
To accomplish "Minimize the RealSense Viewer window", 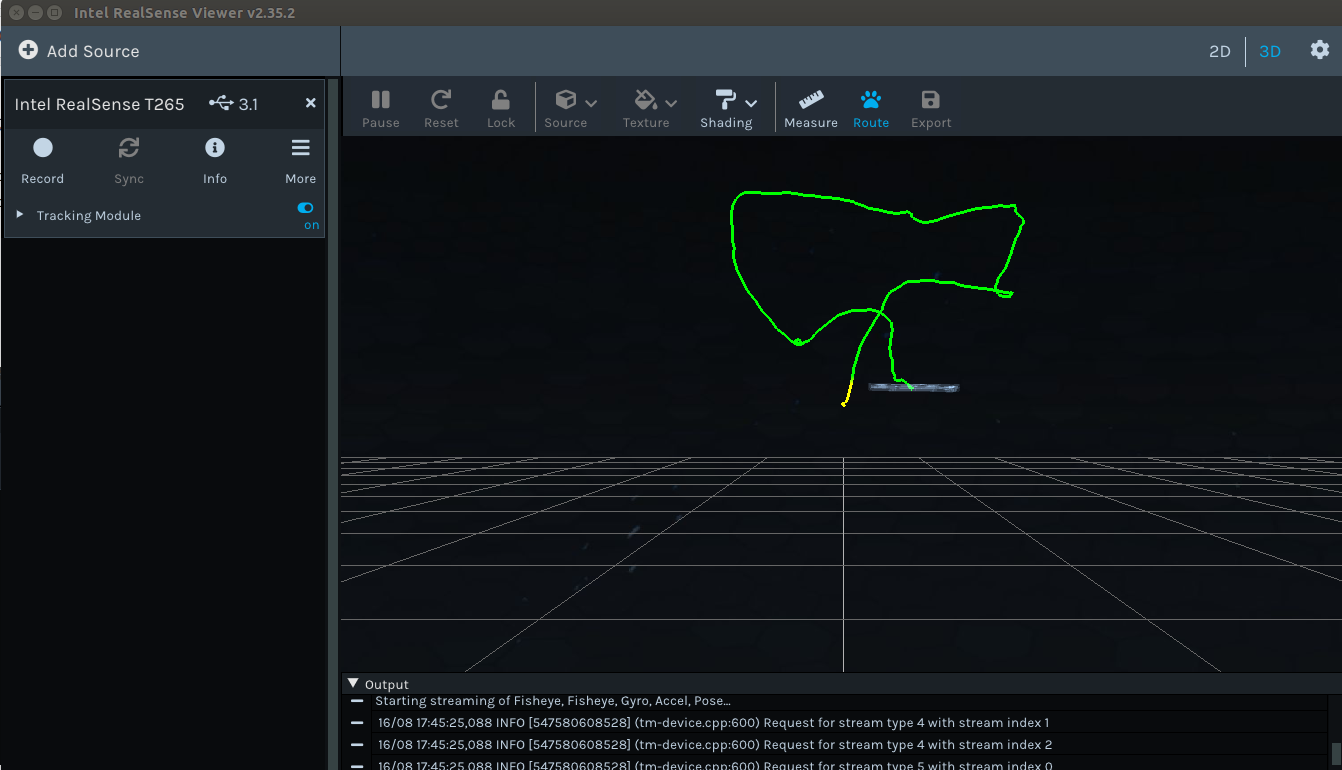I will click(x=36, y=13).
